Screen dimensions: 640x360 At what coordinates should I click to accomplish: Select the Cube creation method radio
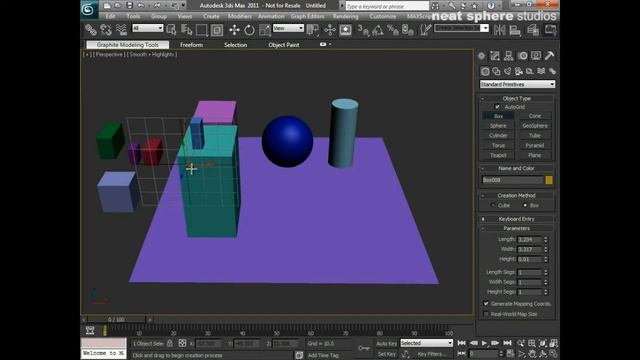coord(493,205)
